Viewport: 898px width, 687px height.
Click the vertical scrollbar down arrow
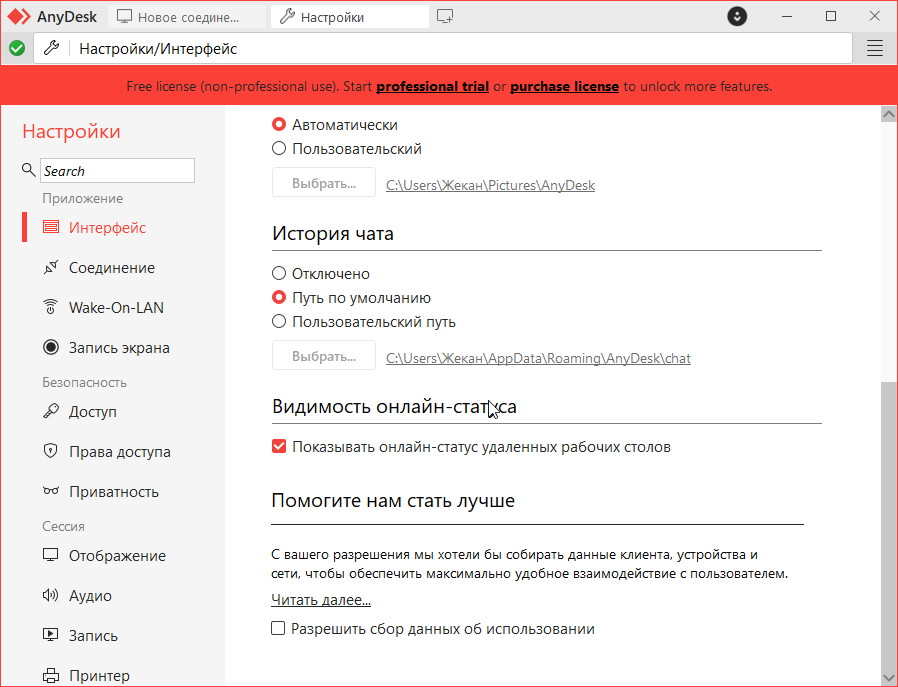(887, 677)
